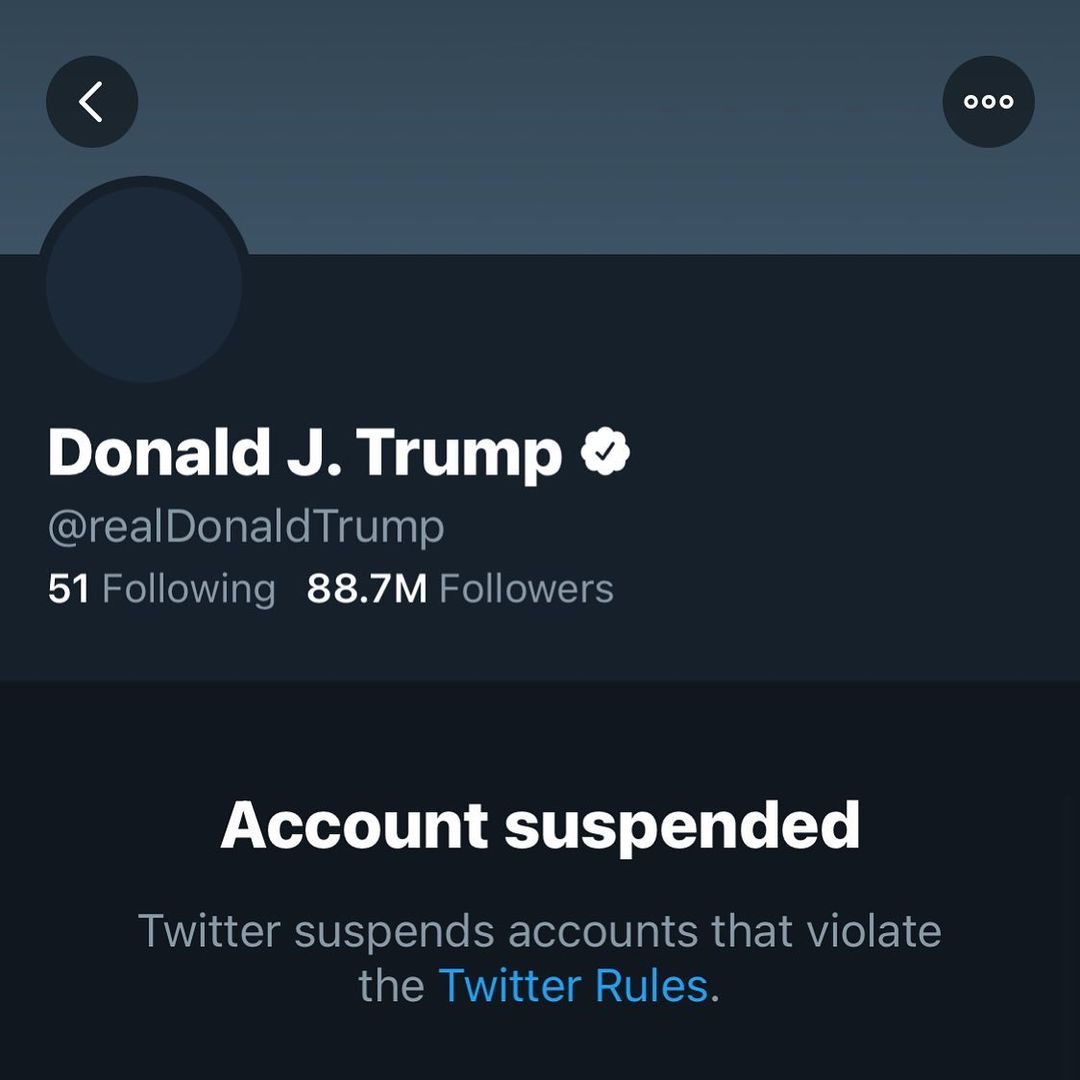
Task: Open the Following label link
Action: click(188, 590)
